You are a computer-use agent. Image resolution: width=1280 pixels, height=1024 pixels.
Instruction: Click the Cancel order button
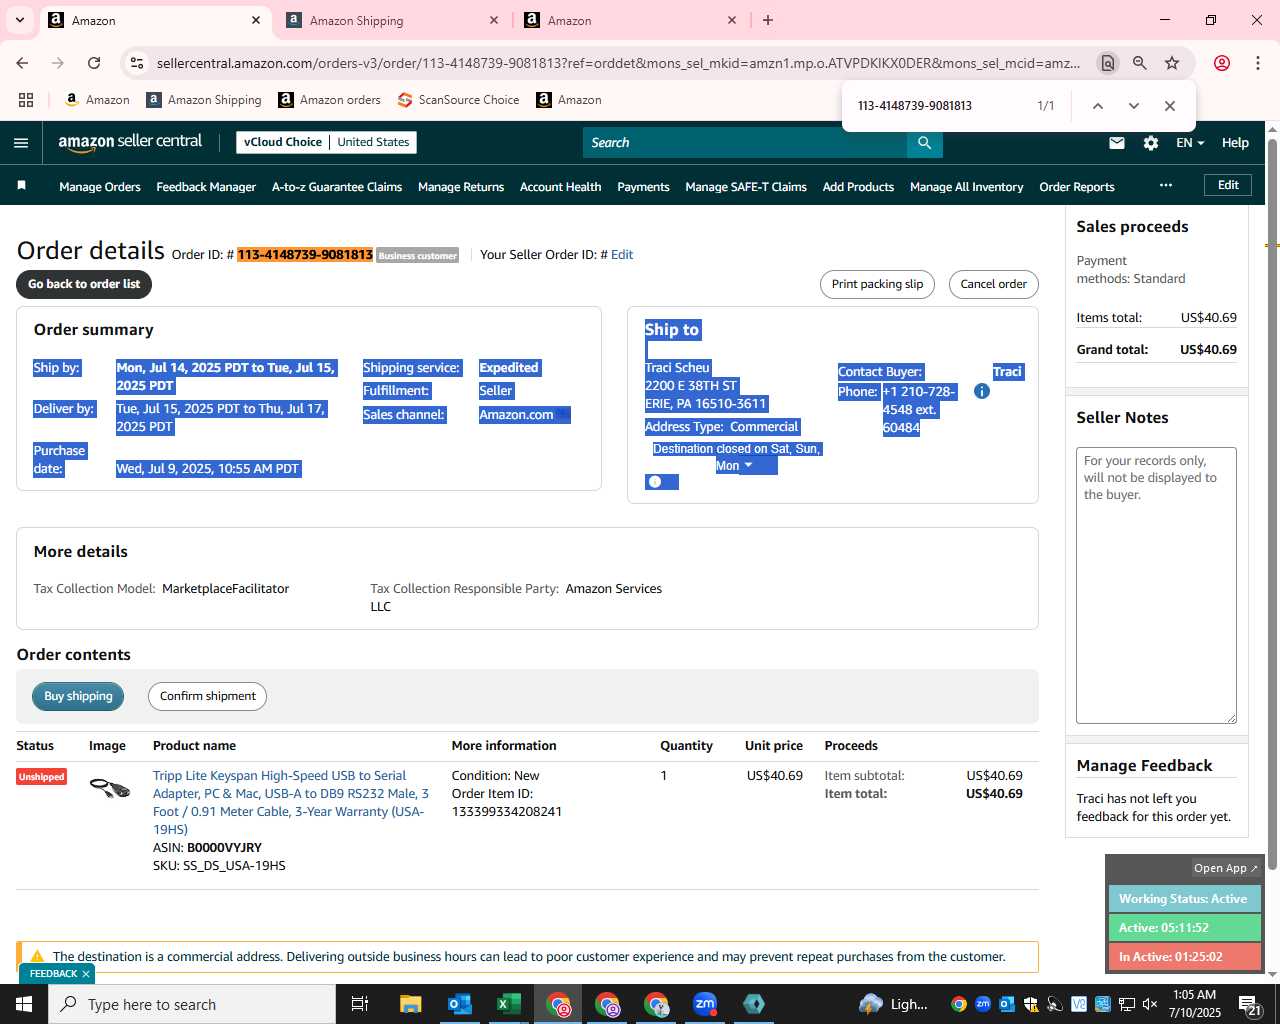[993, 284]
